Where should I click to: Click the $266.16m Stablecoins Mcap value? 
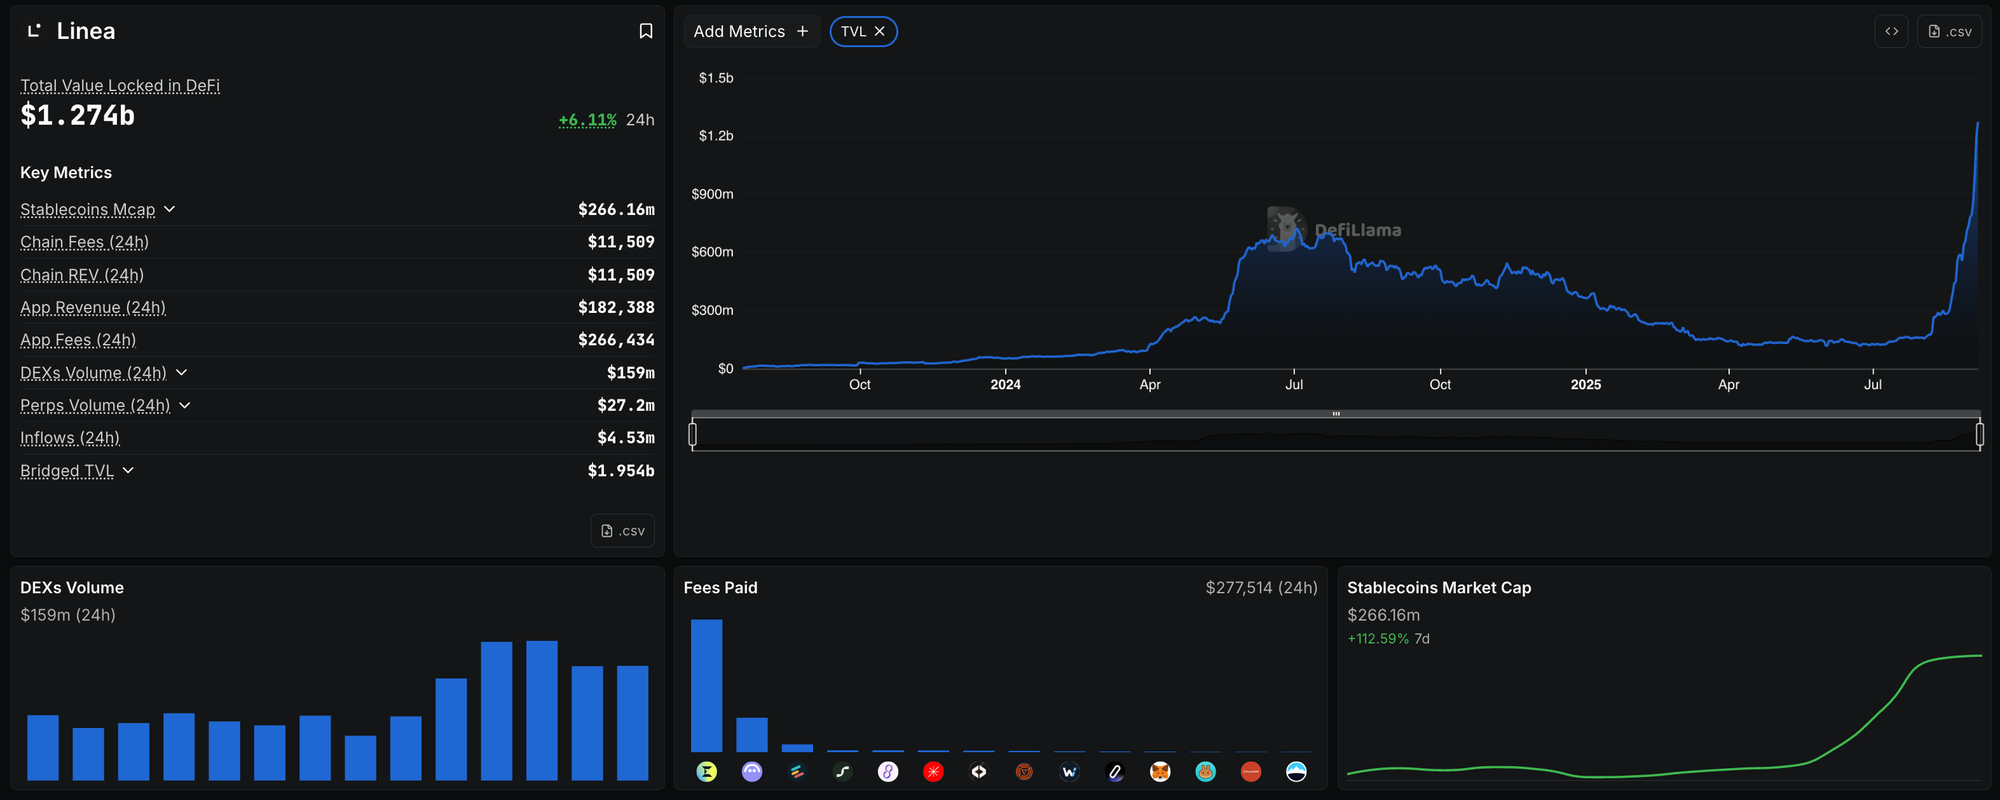click(x=616, y=209)
